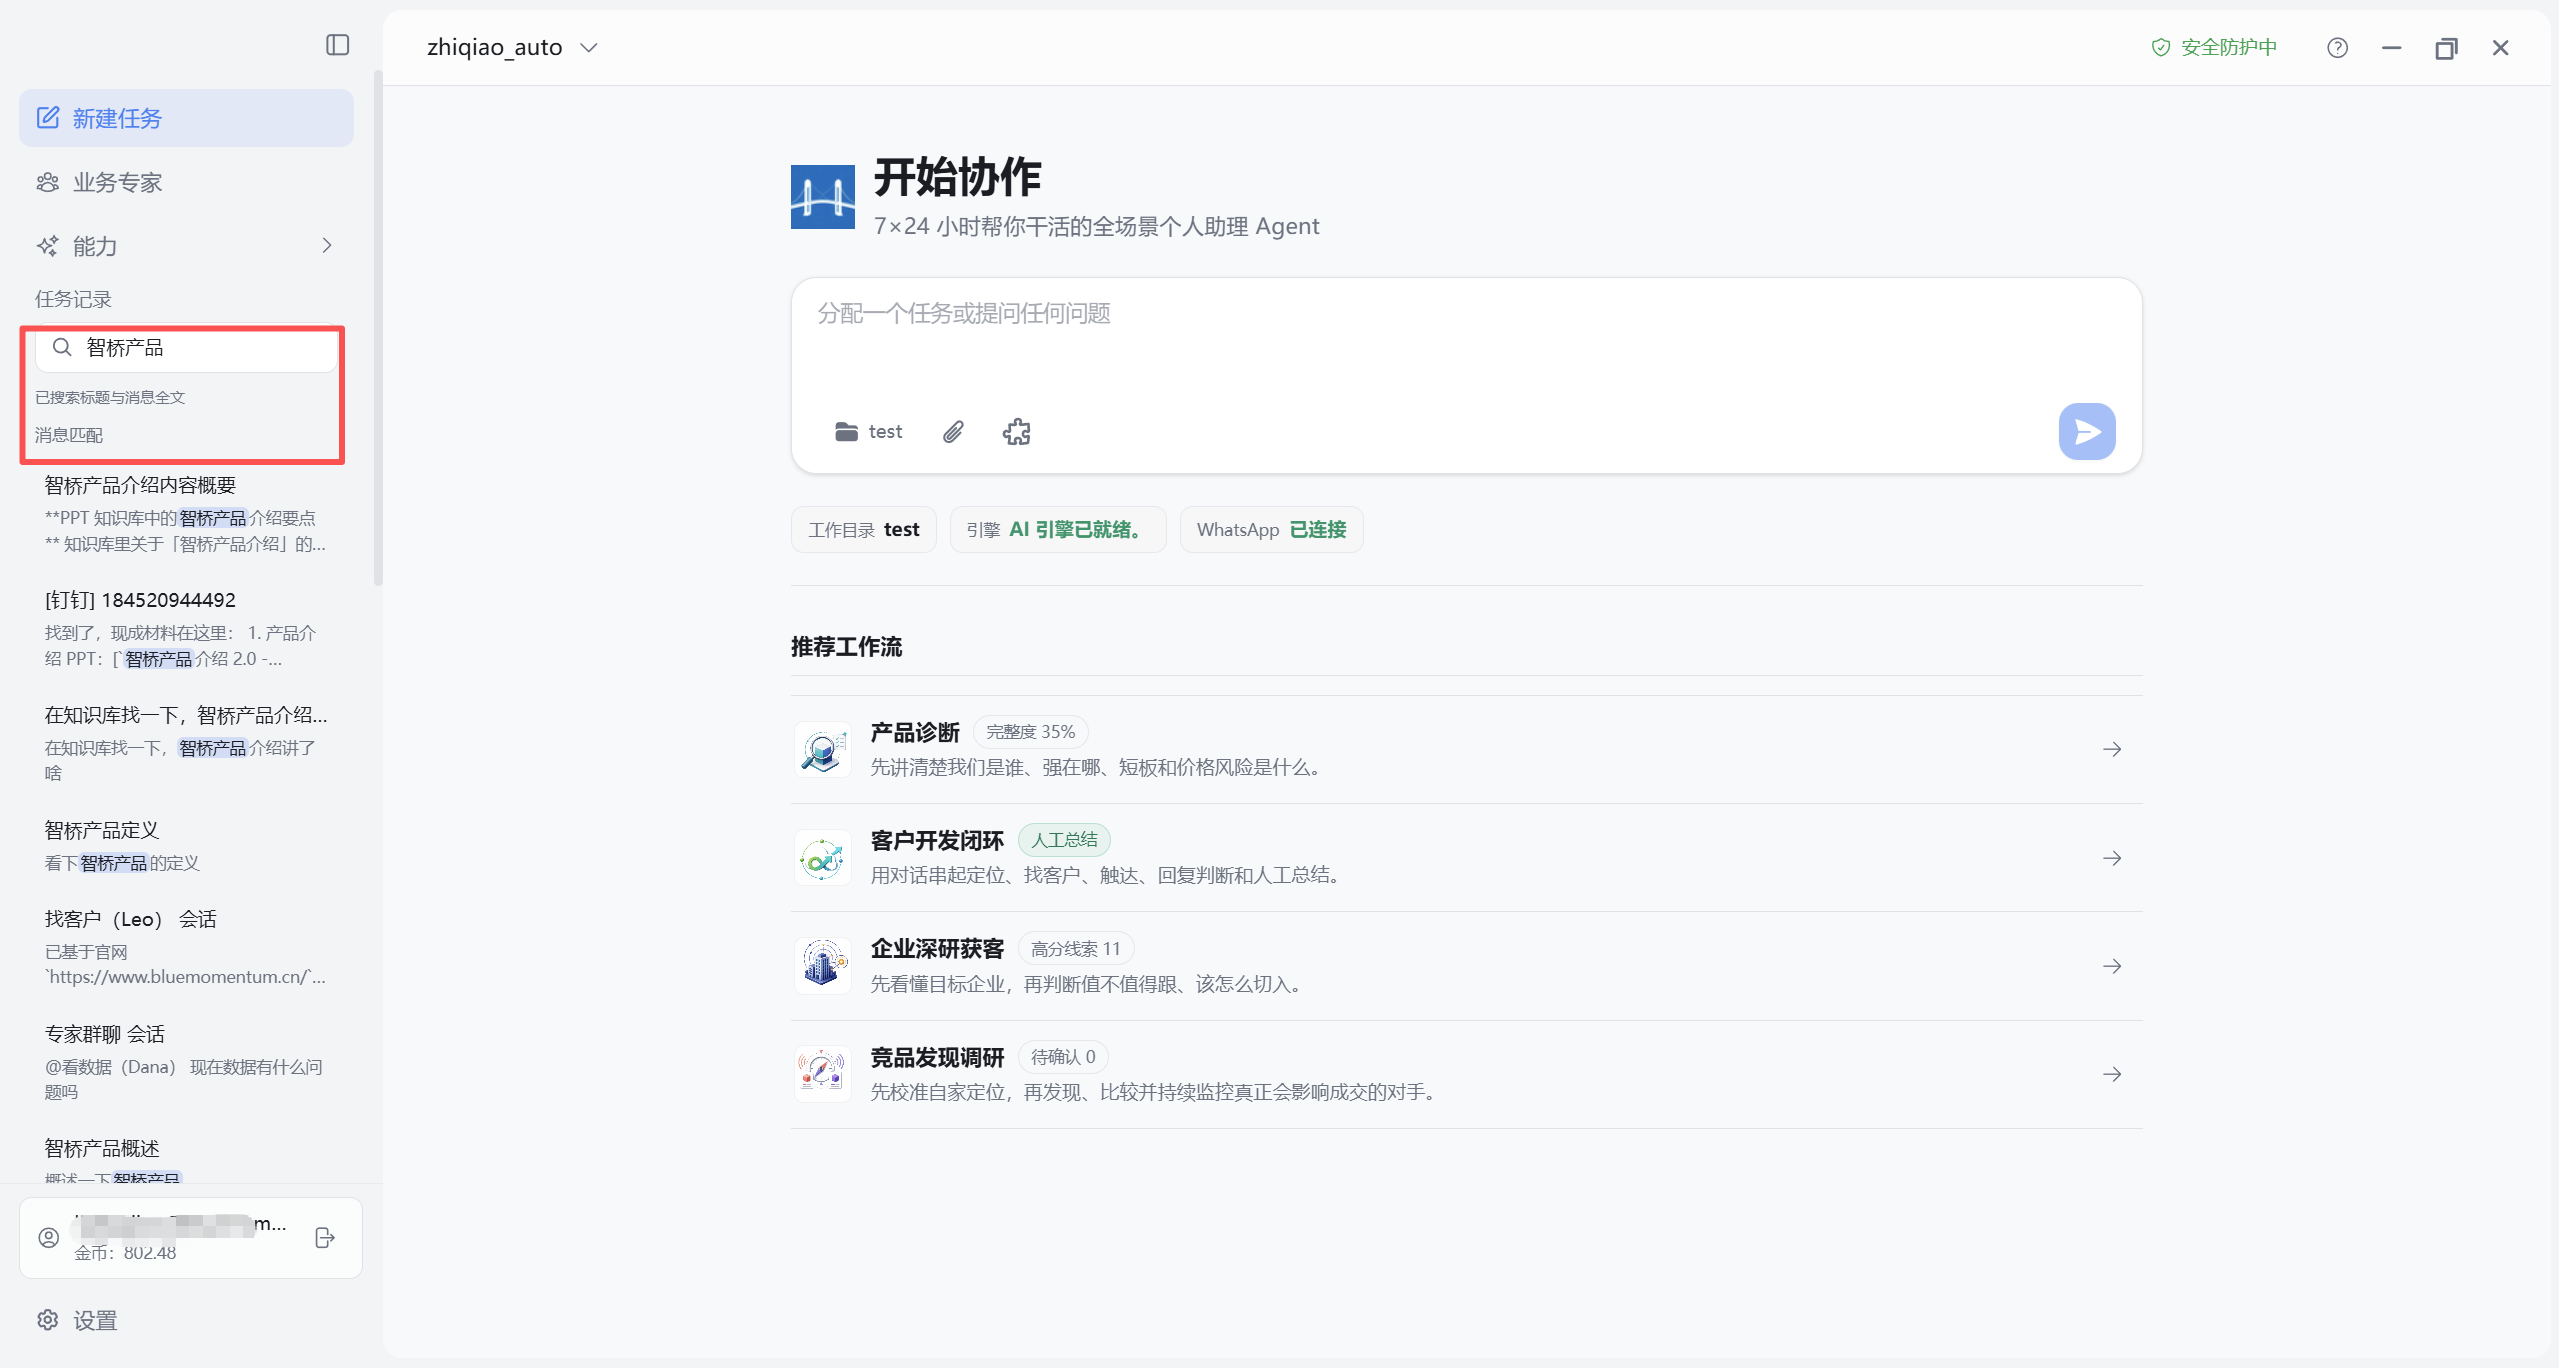Focus the 智桥产品 search input field
This screenshot has width=2559, height=1368.
[187, 348]
